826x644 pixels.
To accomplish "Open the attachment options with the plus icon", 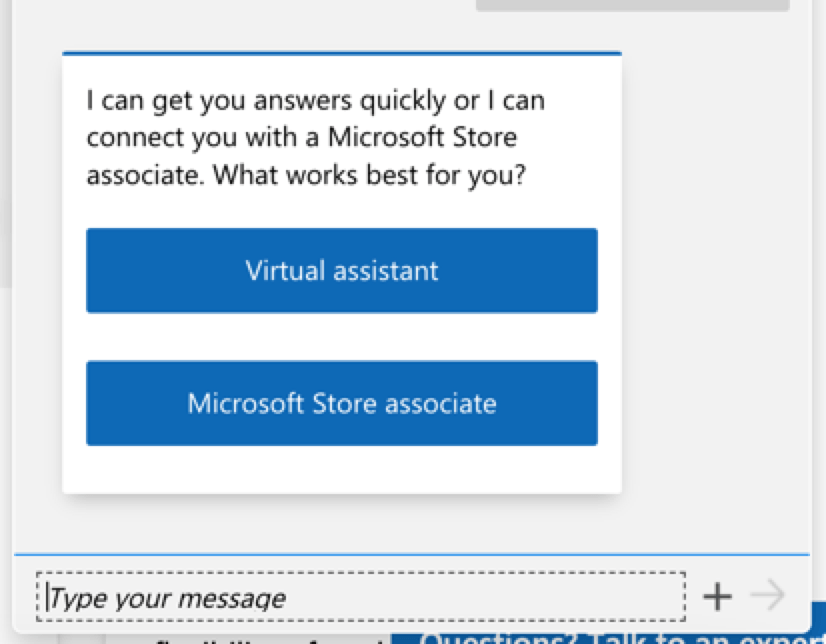I will [717, 596].
